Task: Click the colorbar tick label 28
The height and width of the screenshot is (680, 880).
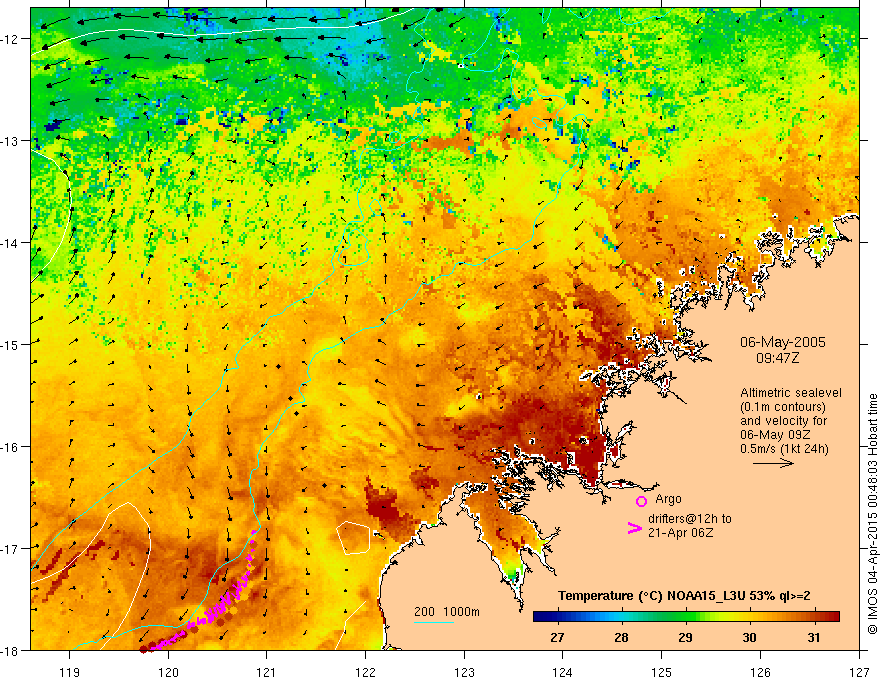Action: coord(621,637)
